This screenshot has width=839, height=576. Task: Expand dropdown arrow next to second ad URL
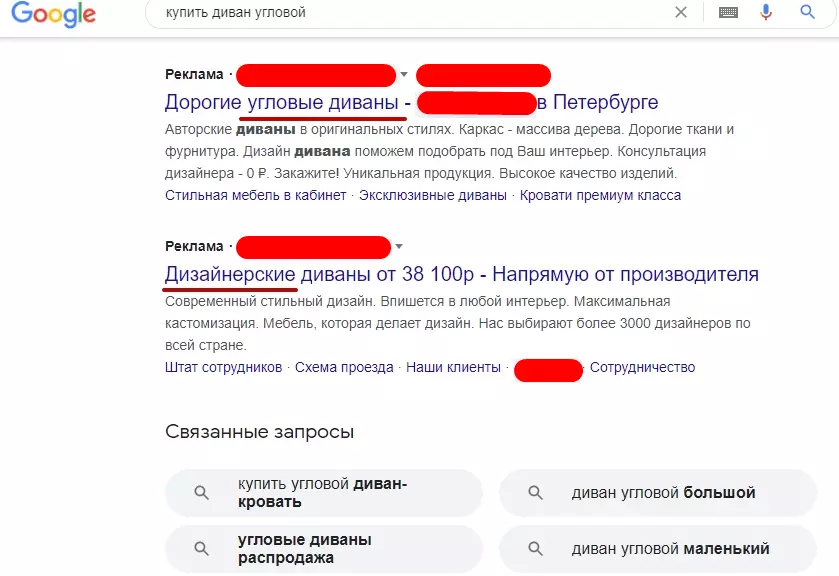pyautogui.click(x=399, y=246)
